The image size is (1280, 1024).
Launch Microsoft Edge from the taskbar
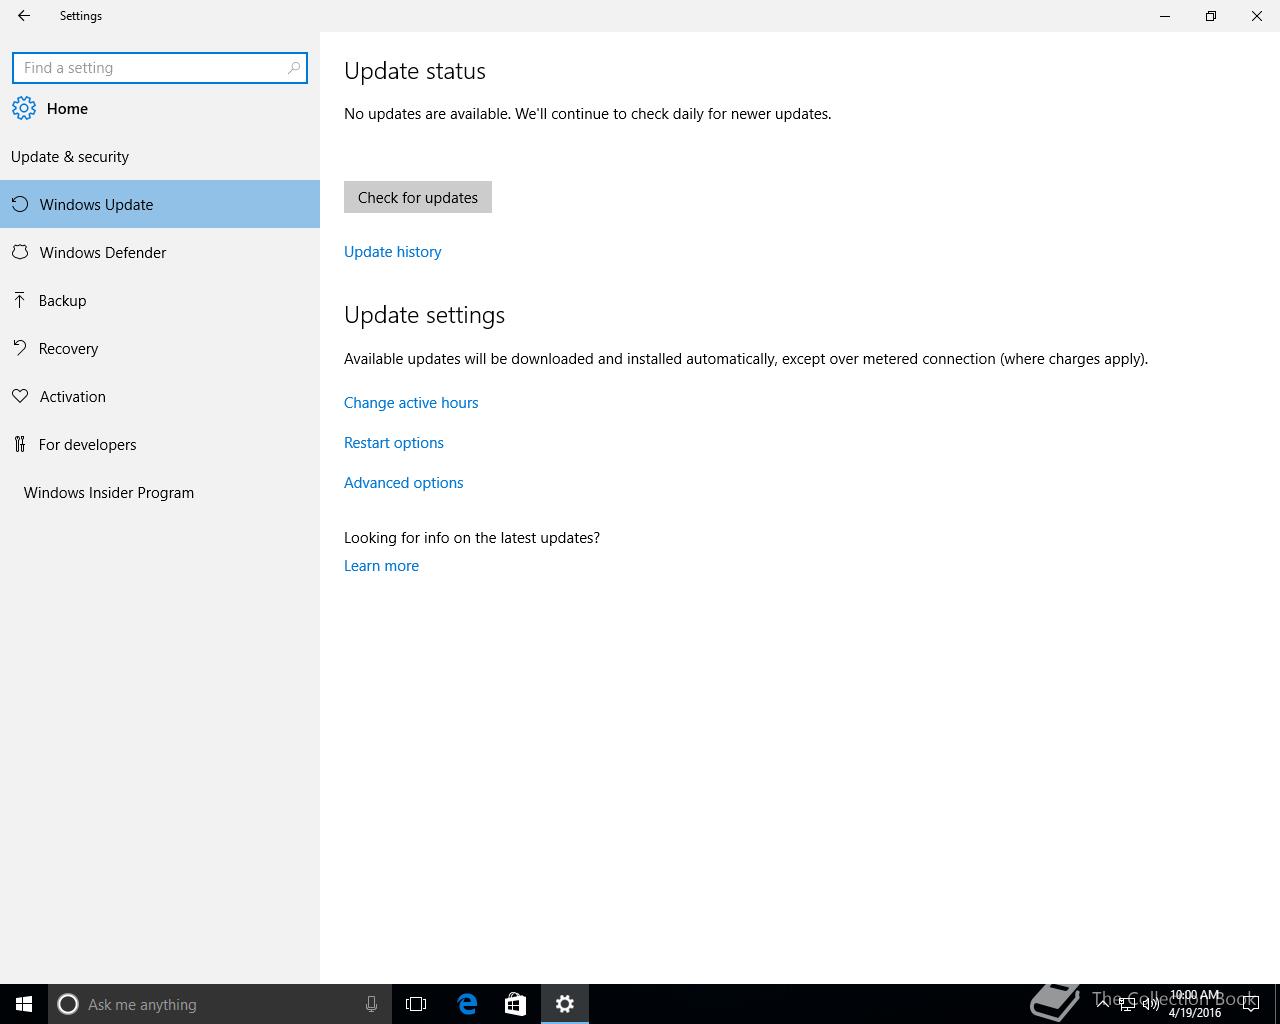pyautogui.click(x=467, y=1004)
